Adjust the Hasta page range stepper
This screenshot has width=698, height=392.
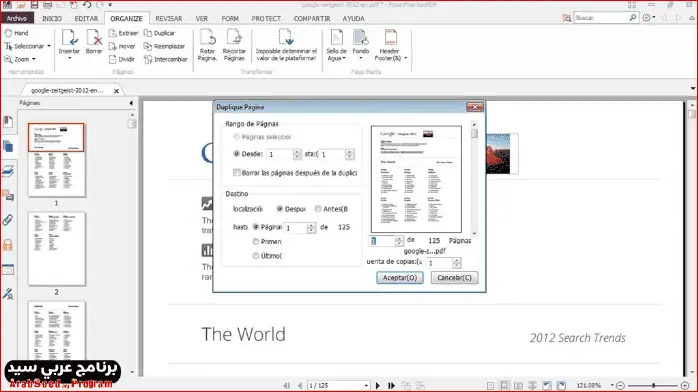click(349, 154)
